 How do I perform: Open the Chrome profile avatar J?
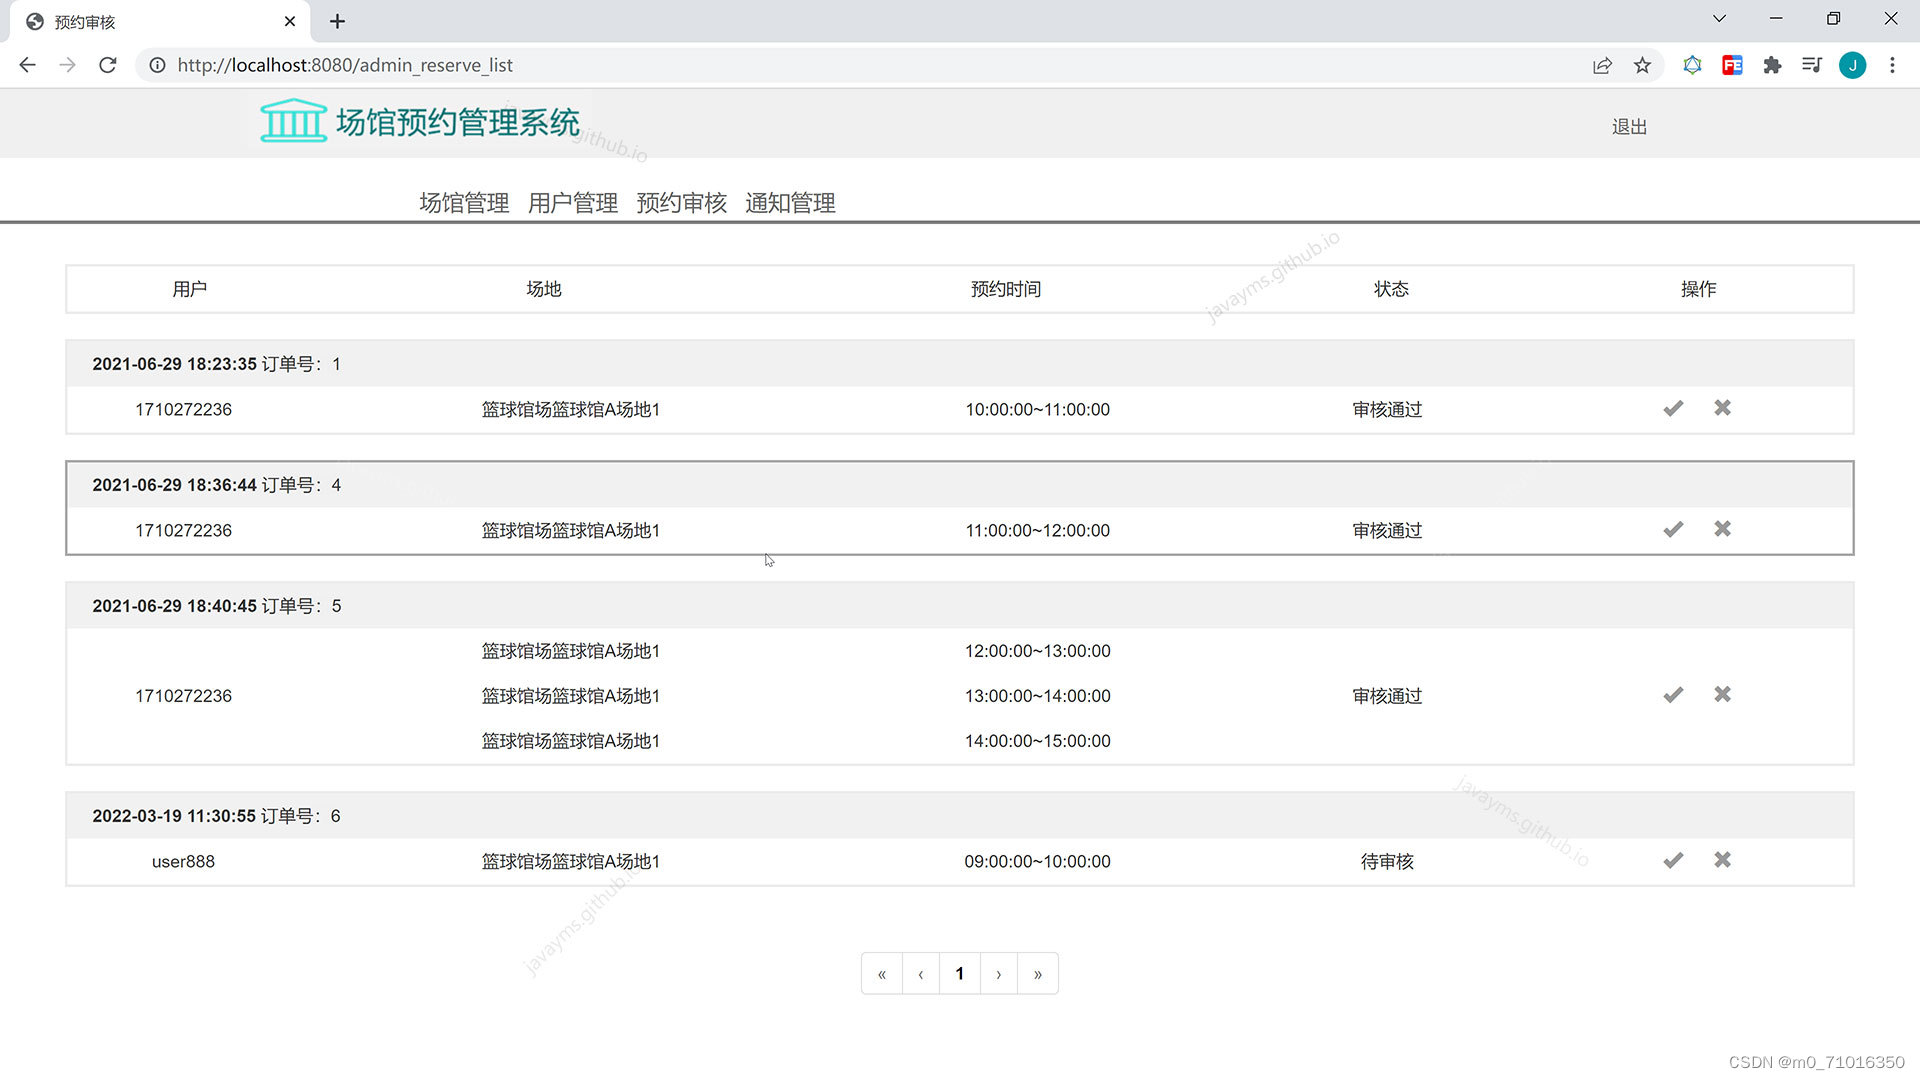(x=1852, y=65)
